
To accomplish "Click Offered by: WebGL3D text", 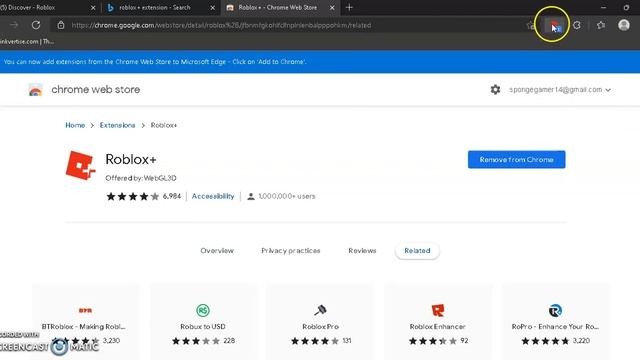I will [141, 178].
